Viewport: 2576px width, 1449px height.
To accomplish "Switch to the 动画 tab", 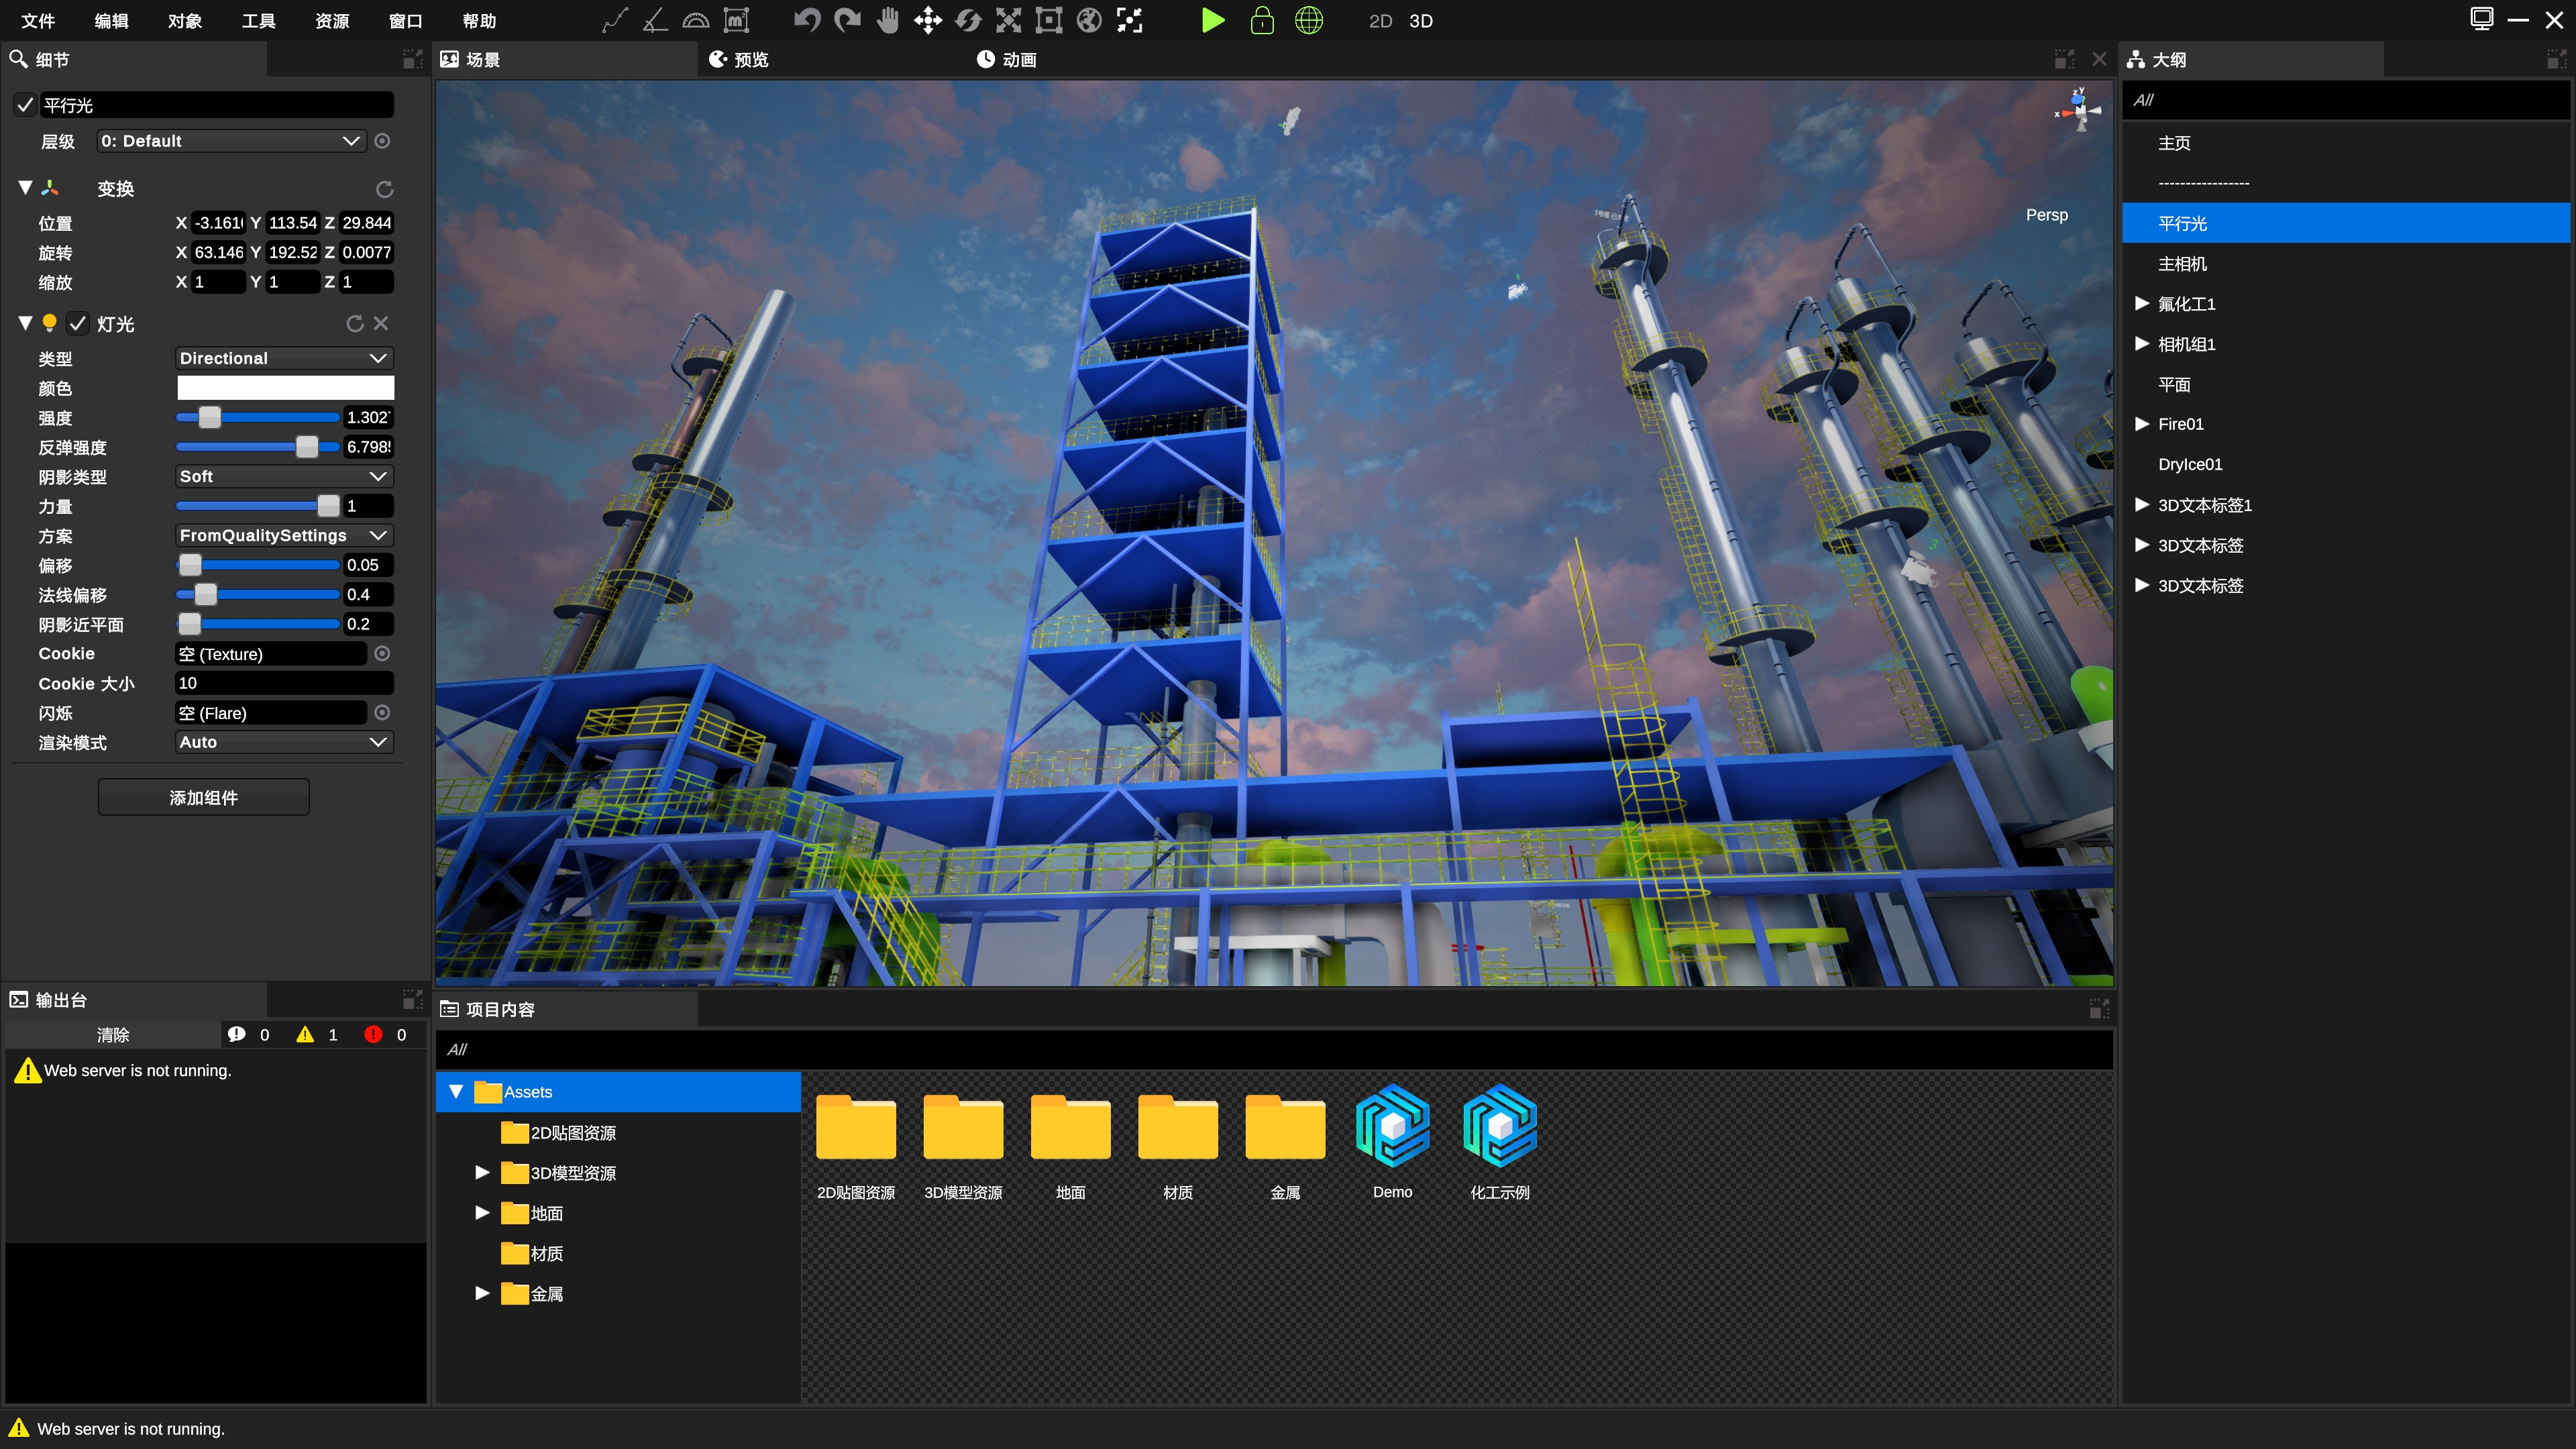I will 1007,60.
